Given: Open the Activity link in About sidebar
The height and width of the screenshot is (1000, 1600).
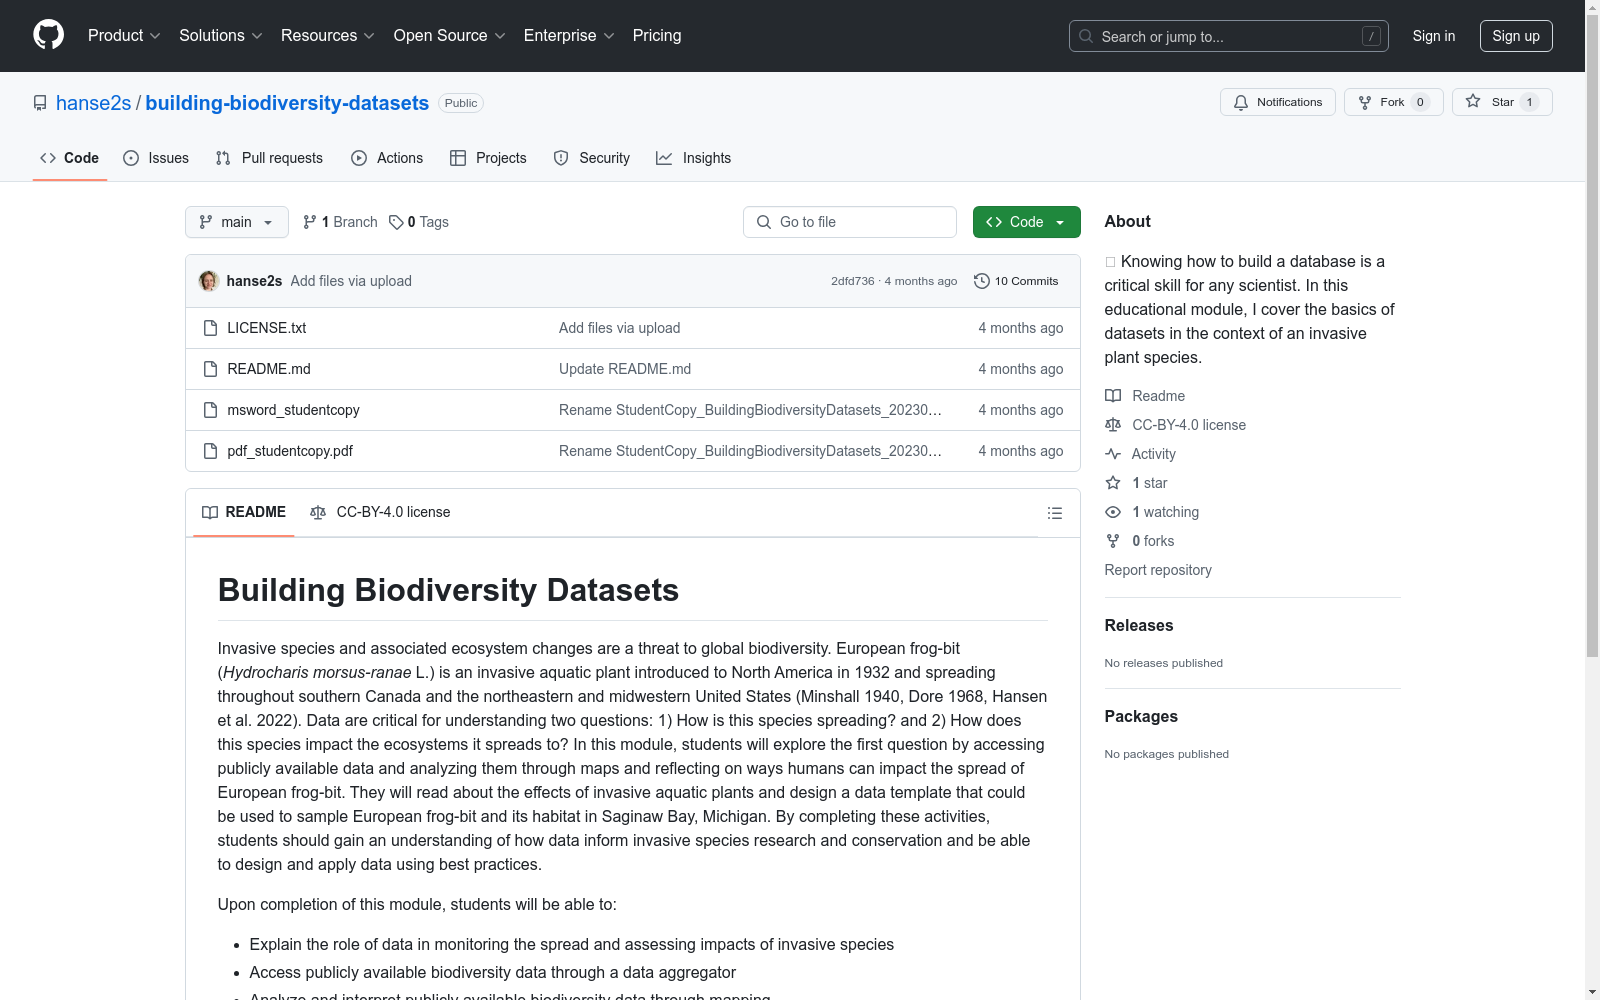Looking at the screenshot, I should click(1141, 454).
